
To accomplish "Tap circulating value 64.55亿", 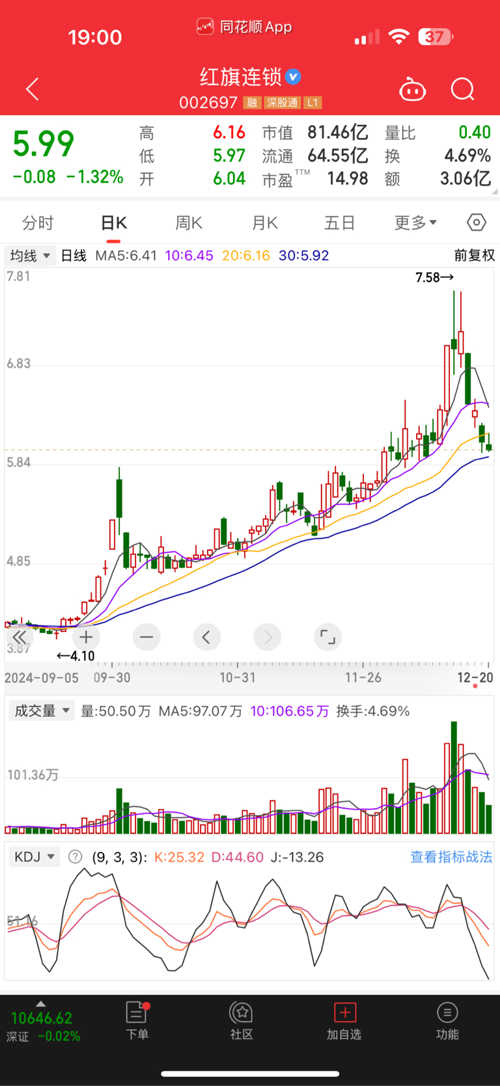I will tap(339, 156).
